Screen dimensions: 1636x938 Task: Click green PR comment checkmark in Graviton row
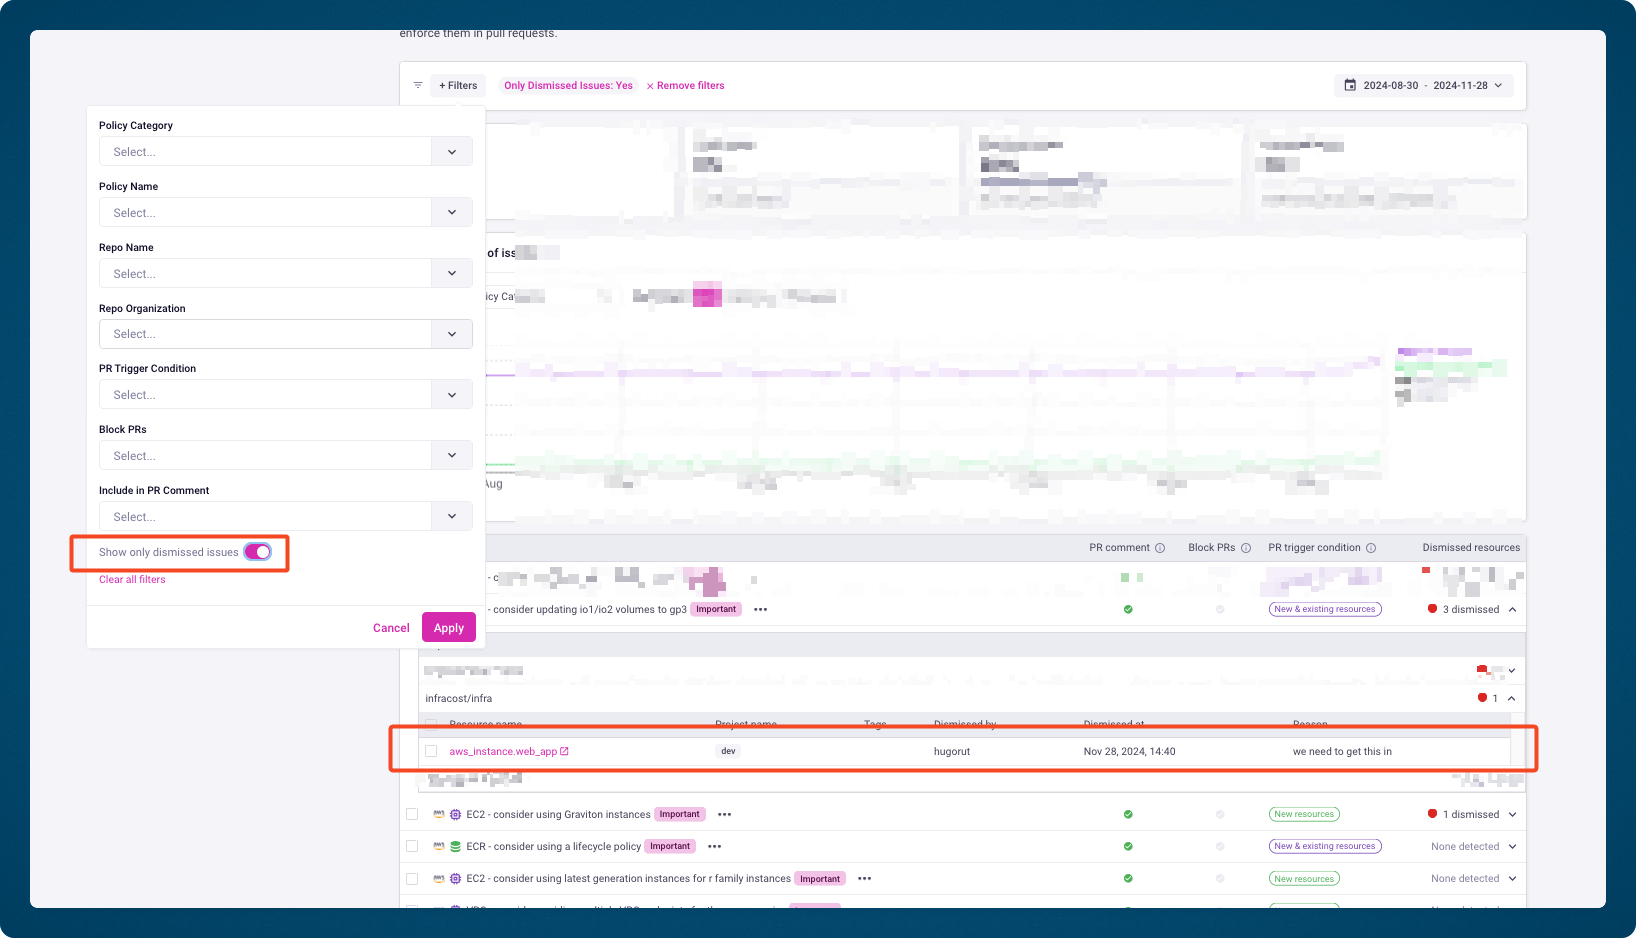click(x=1128, y=814)
